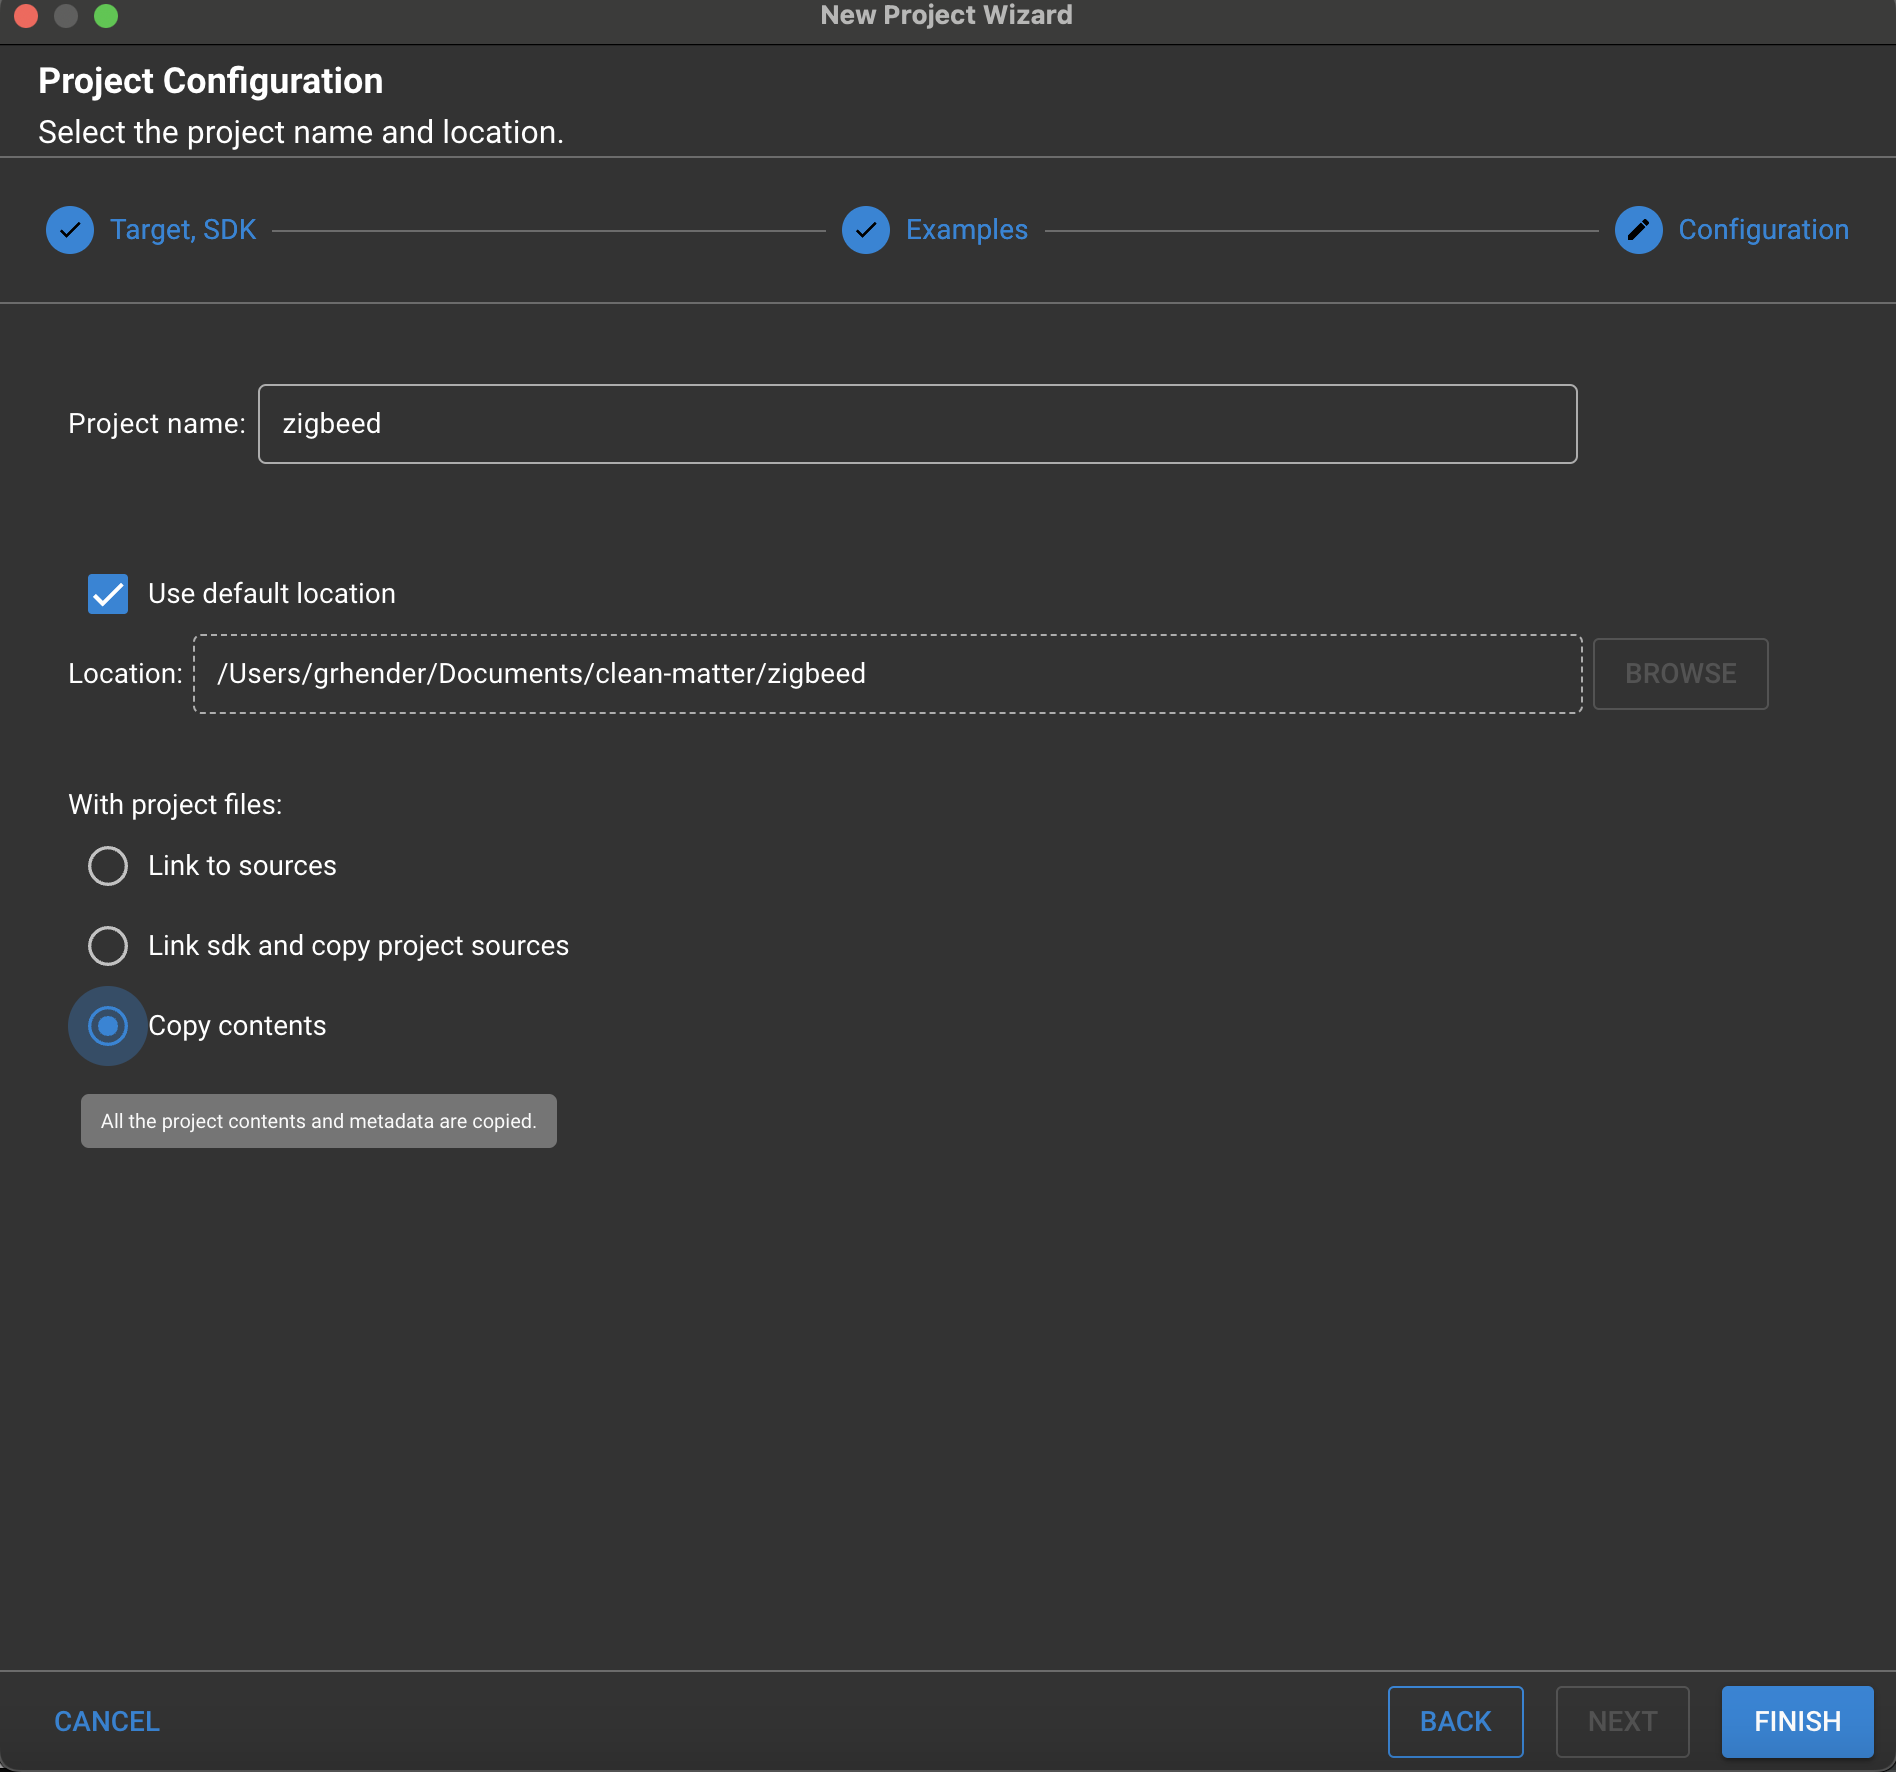Select the Copy contents radio button
The height and width of the screenshot is (1772, 1896).
(108, 1026)
